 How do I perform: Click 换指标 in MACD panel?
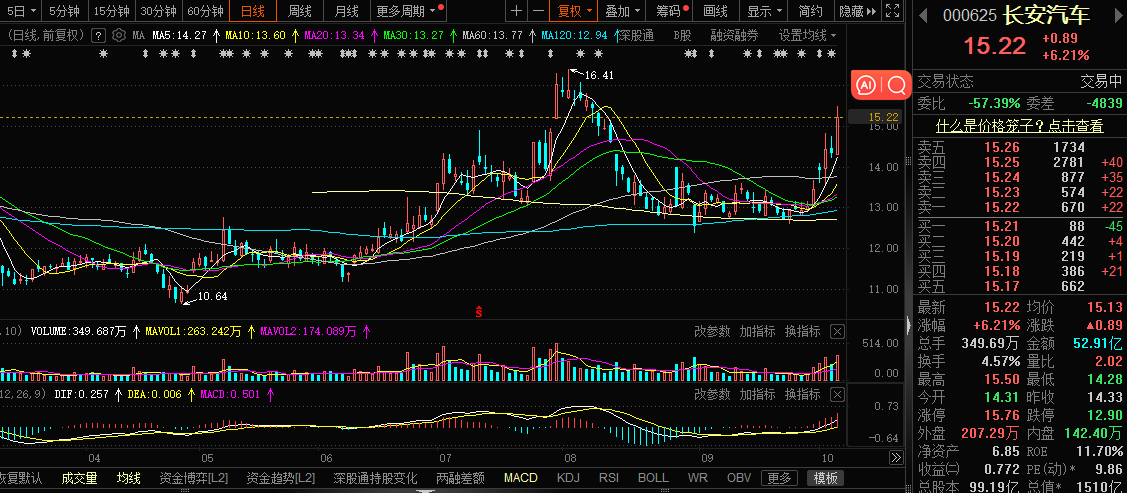pyautogui.click(x=802, y=394)
